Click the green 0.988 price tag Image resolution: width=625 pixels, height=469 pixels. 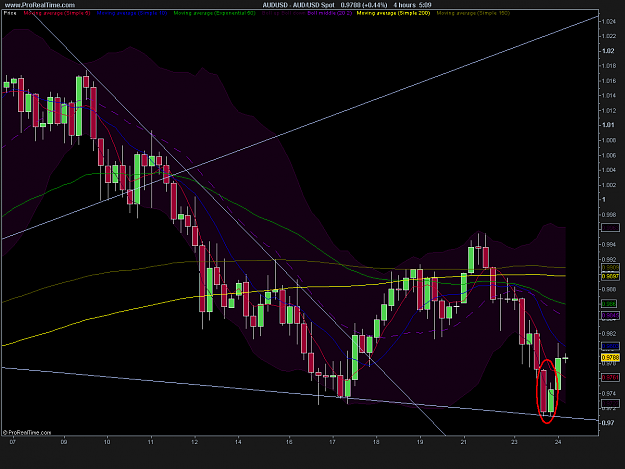[x=610, y=304]
